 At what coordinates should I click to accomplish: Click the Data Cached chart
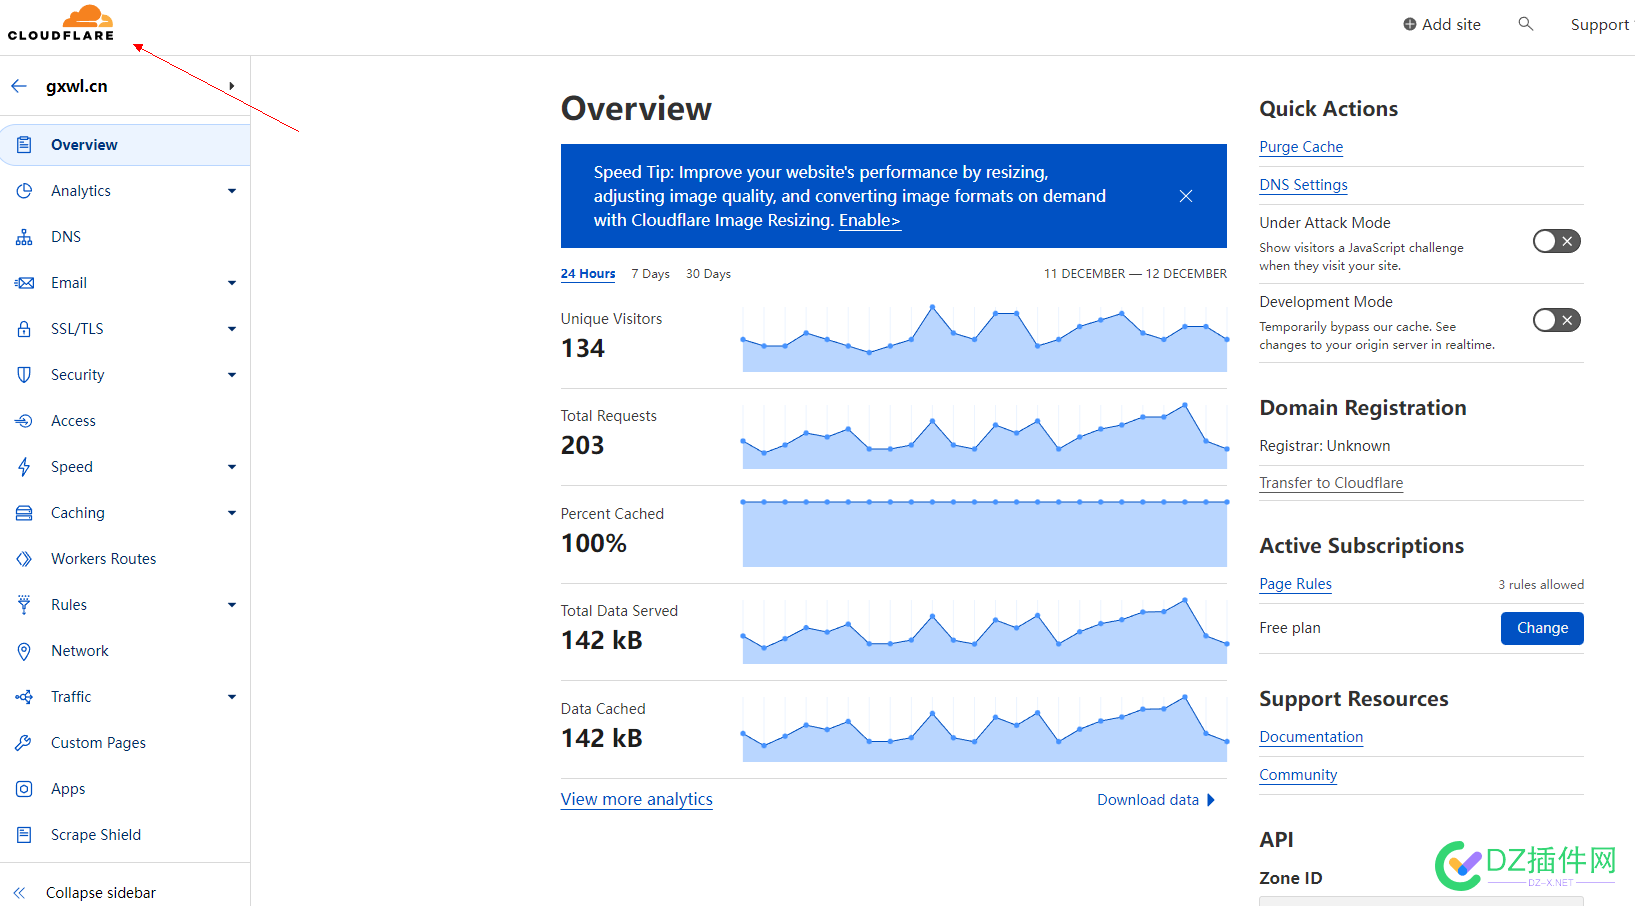click(x=985, y=728)
